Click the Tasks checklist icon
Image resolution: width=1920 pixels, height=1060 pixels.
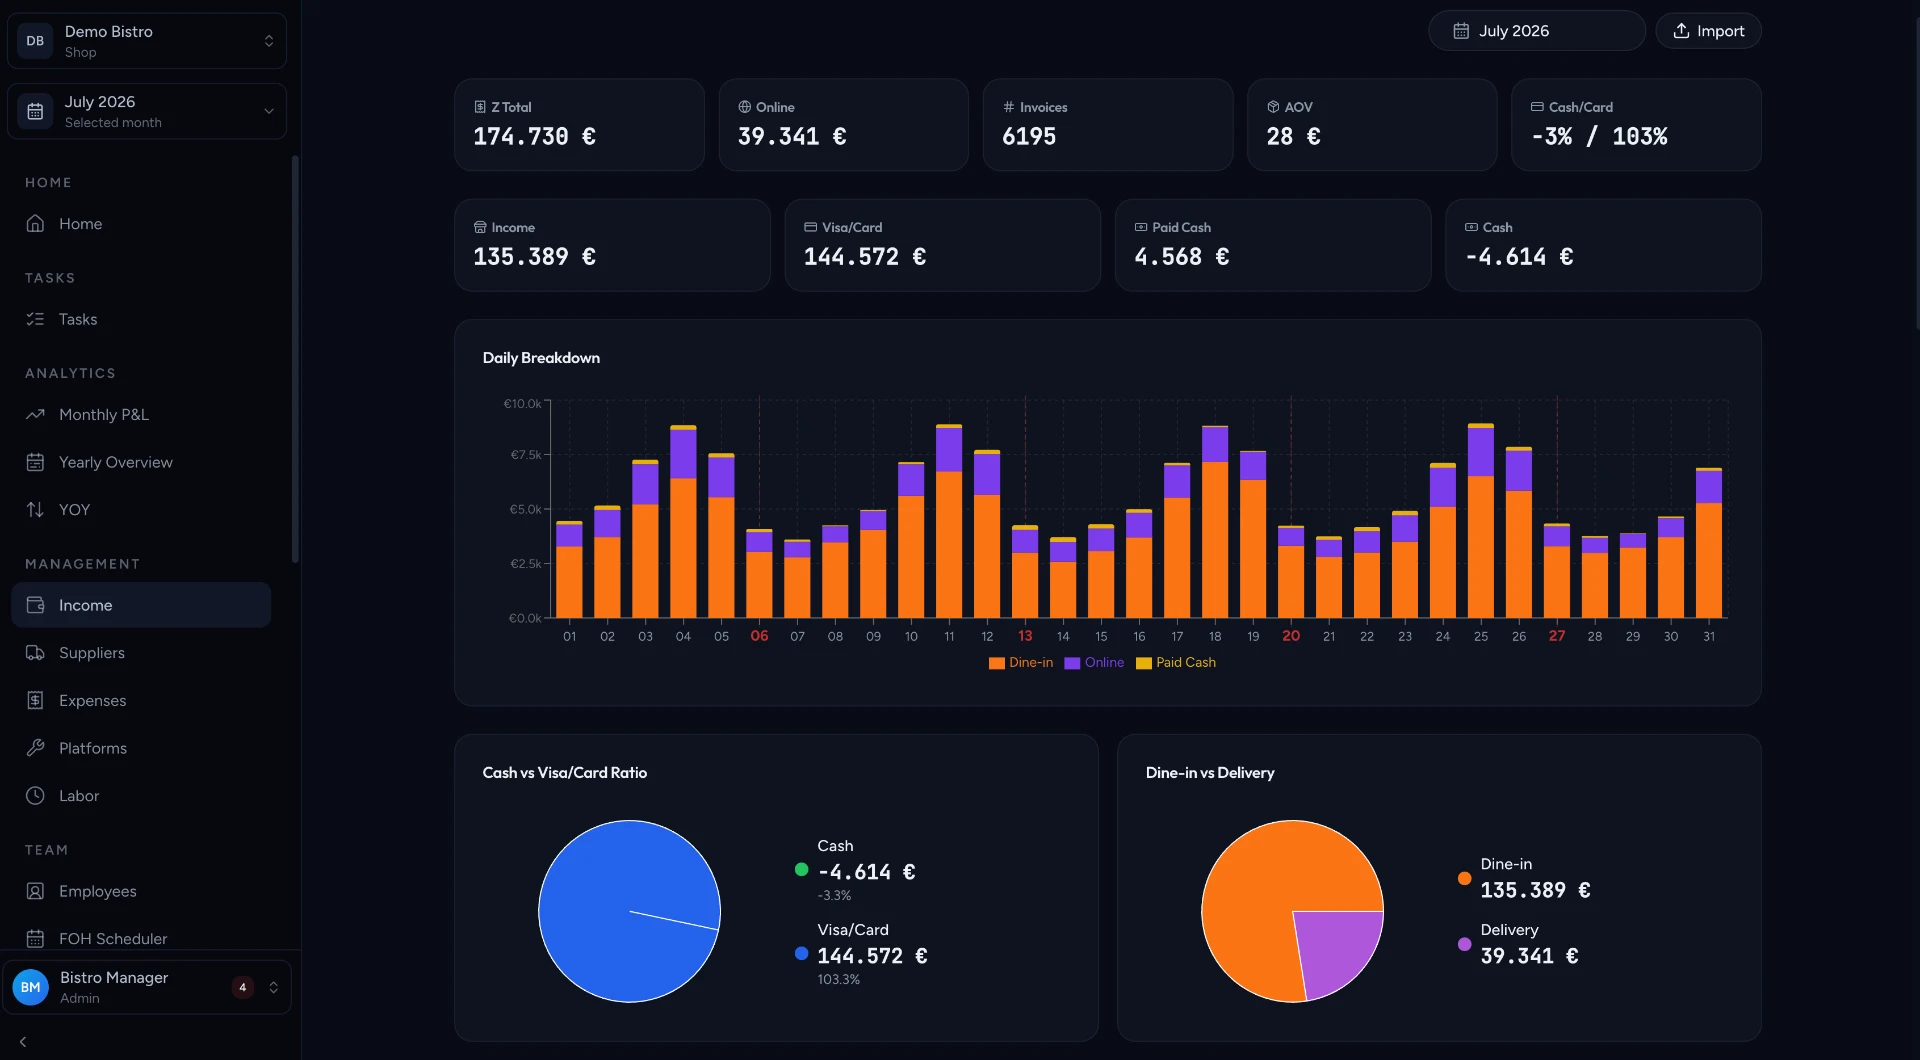coord(35,319)
